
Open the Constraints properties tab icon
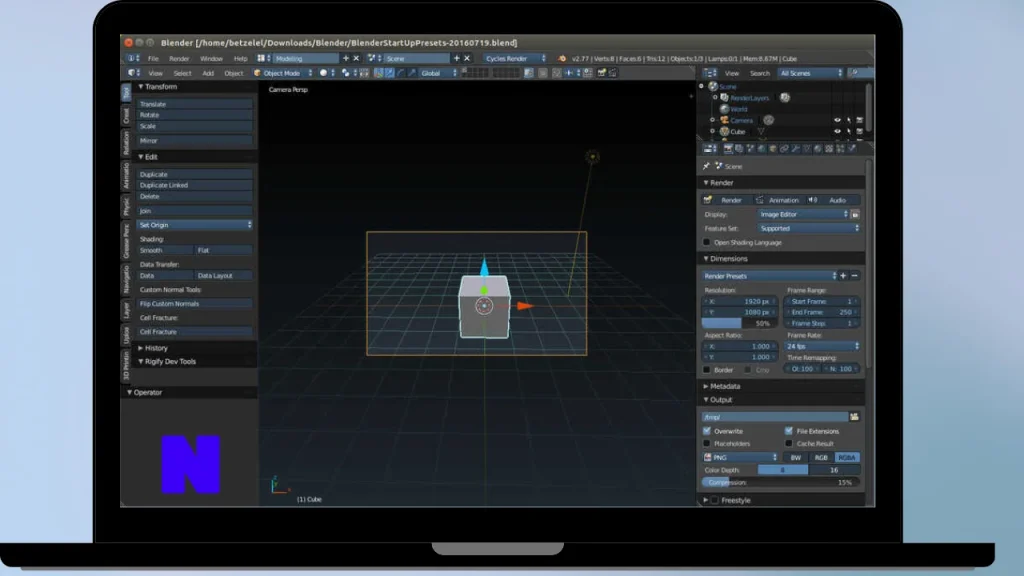784,149
